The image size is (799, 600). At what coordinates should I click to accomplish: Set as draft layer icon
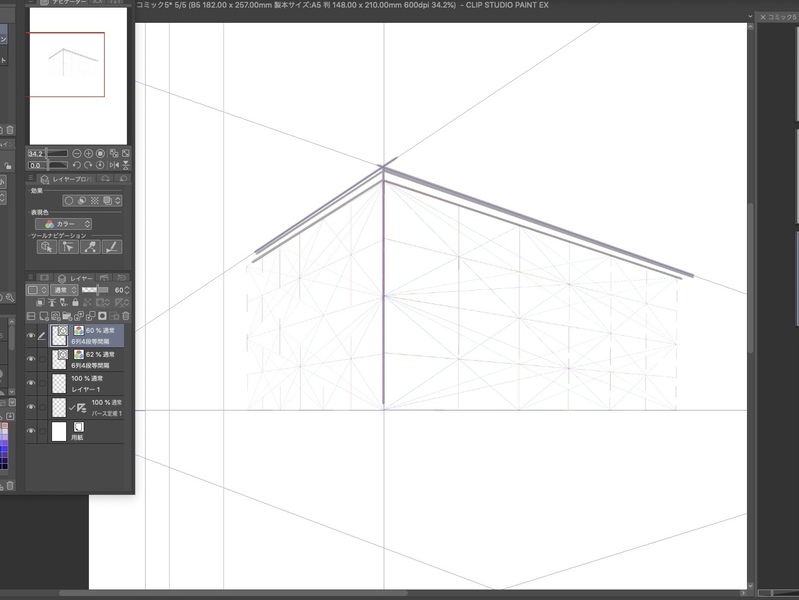click(63, 302)
